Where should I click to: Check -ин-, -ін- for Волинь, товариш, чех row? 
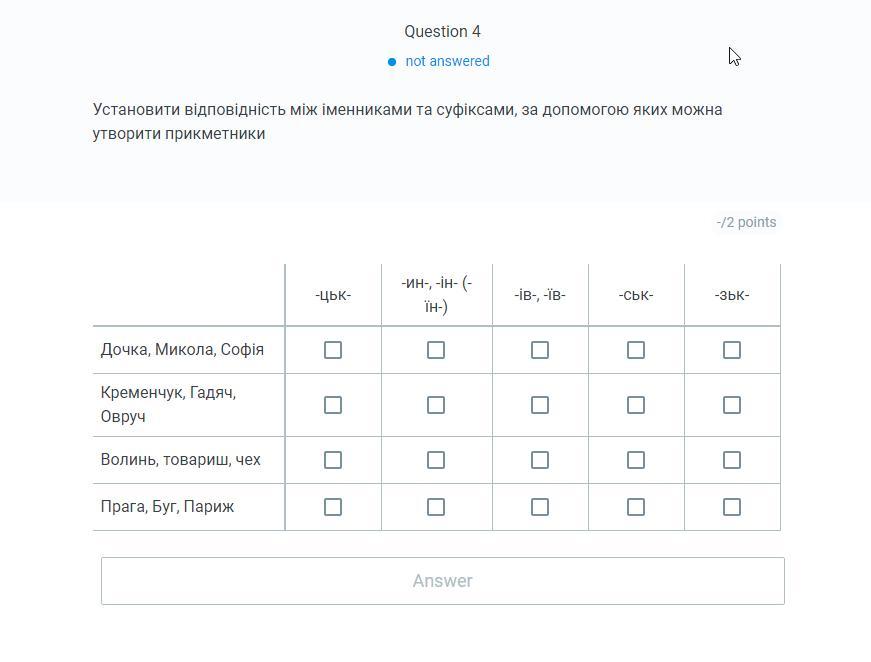point(436,460)
